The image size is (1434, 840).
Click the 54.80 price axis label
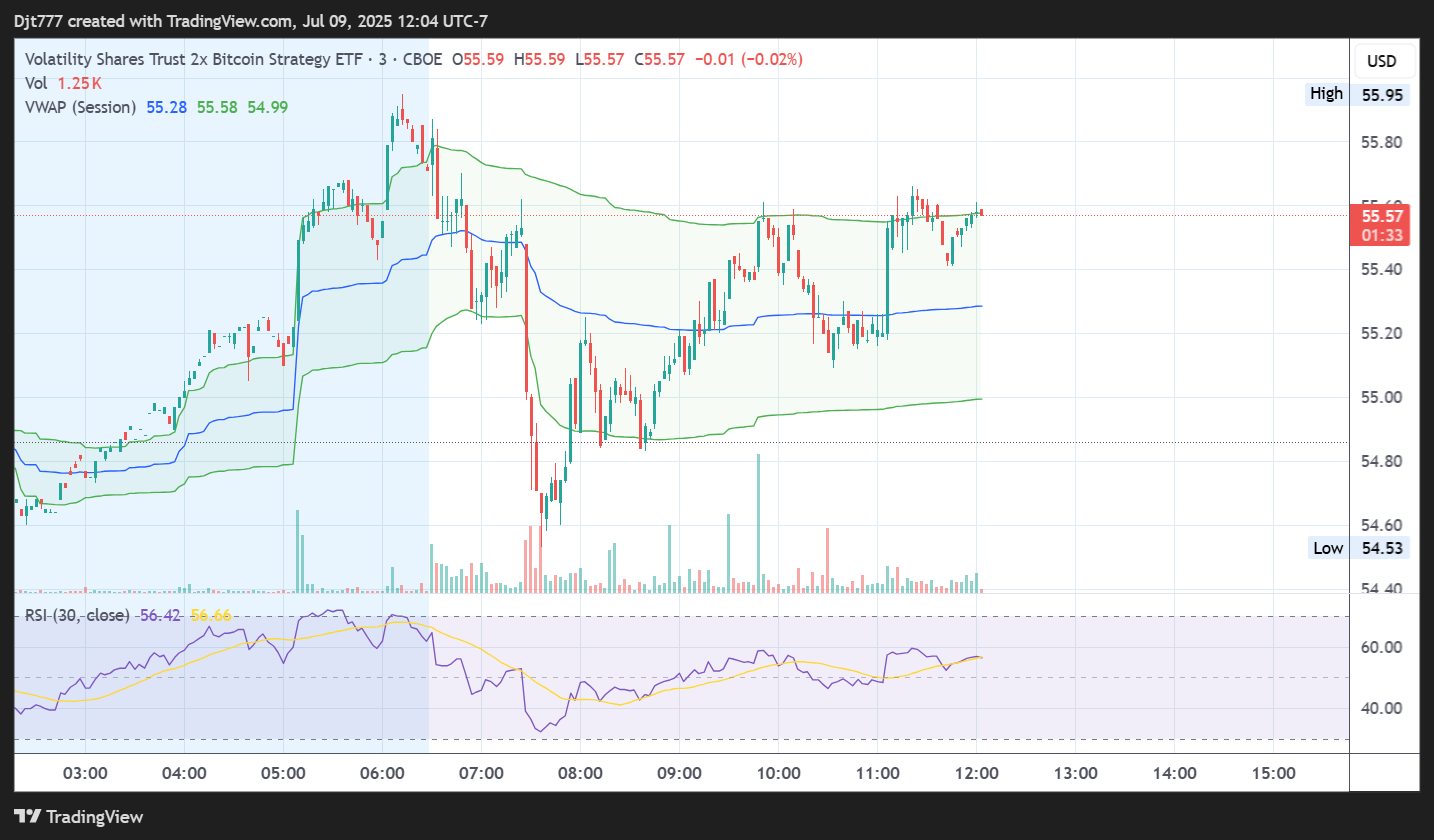click(1381, 462)
